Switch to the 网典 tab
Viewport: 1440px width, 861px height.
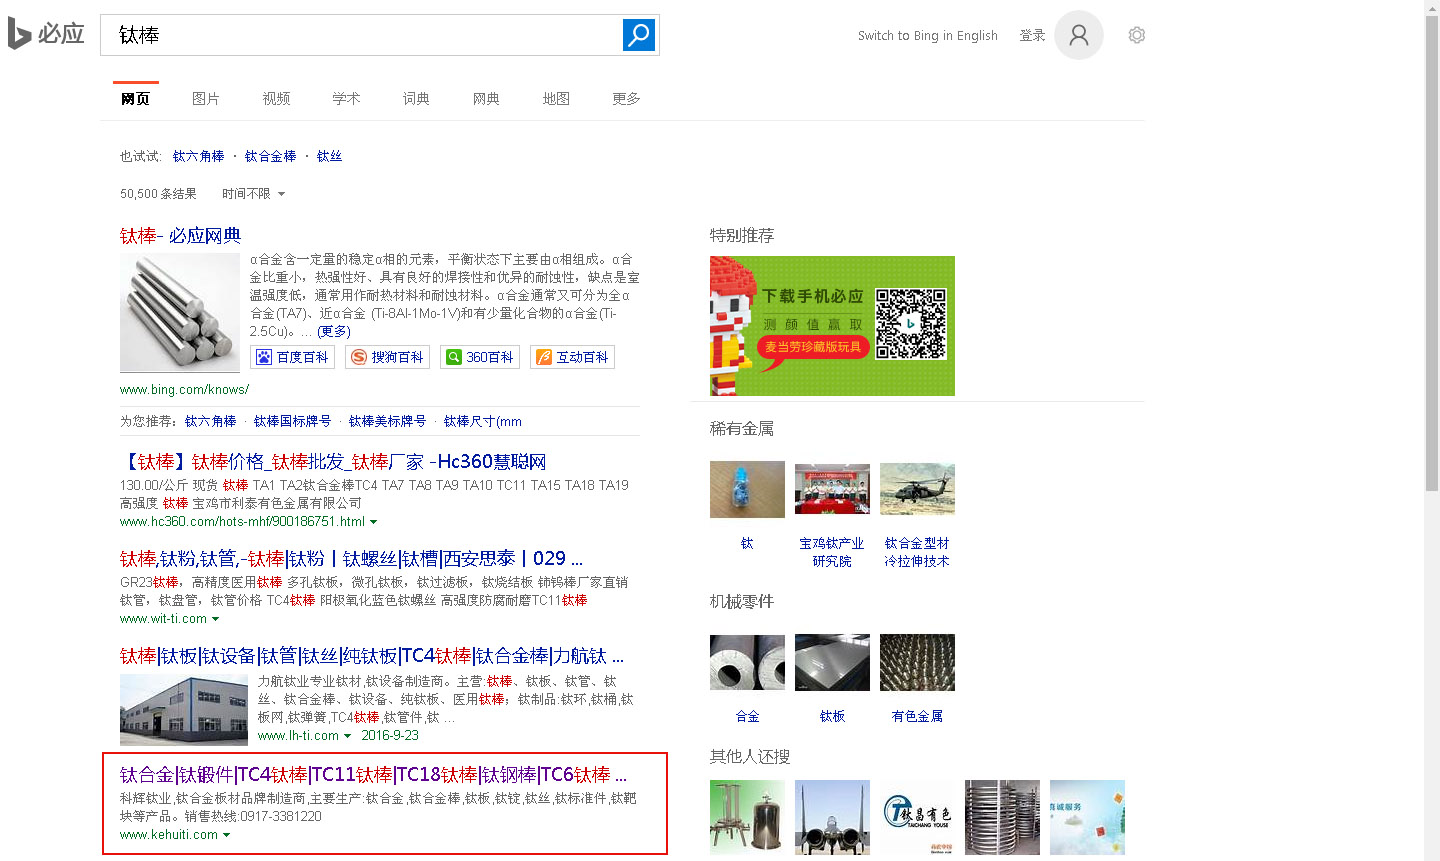486,98
